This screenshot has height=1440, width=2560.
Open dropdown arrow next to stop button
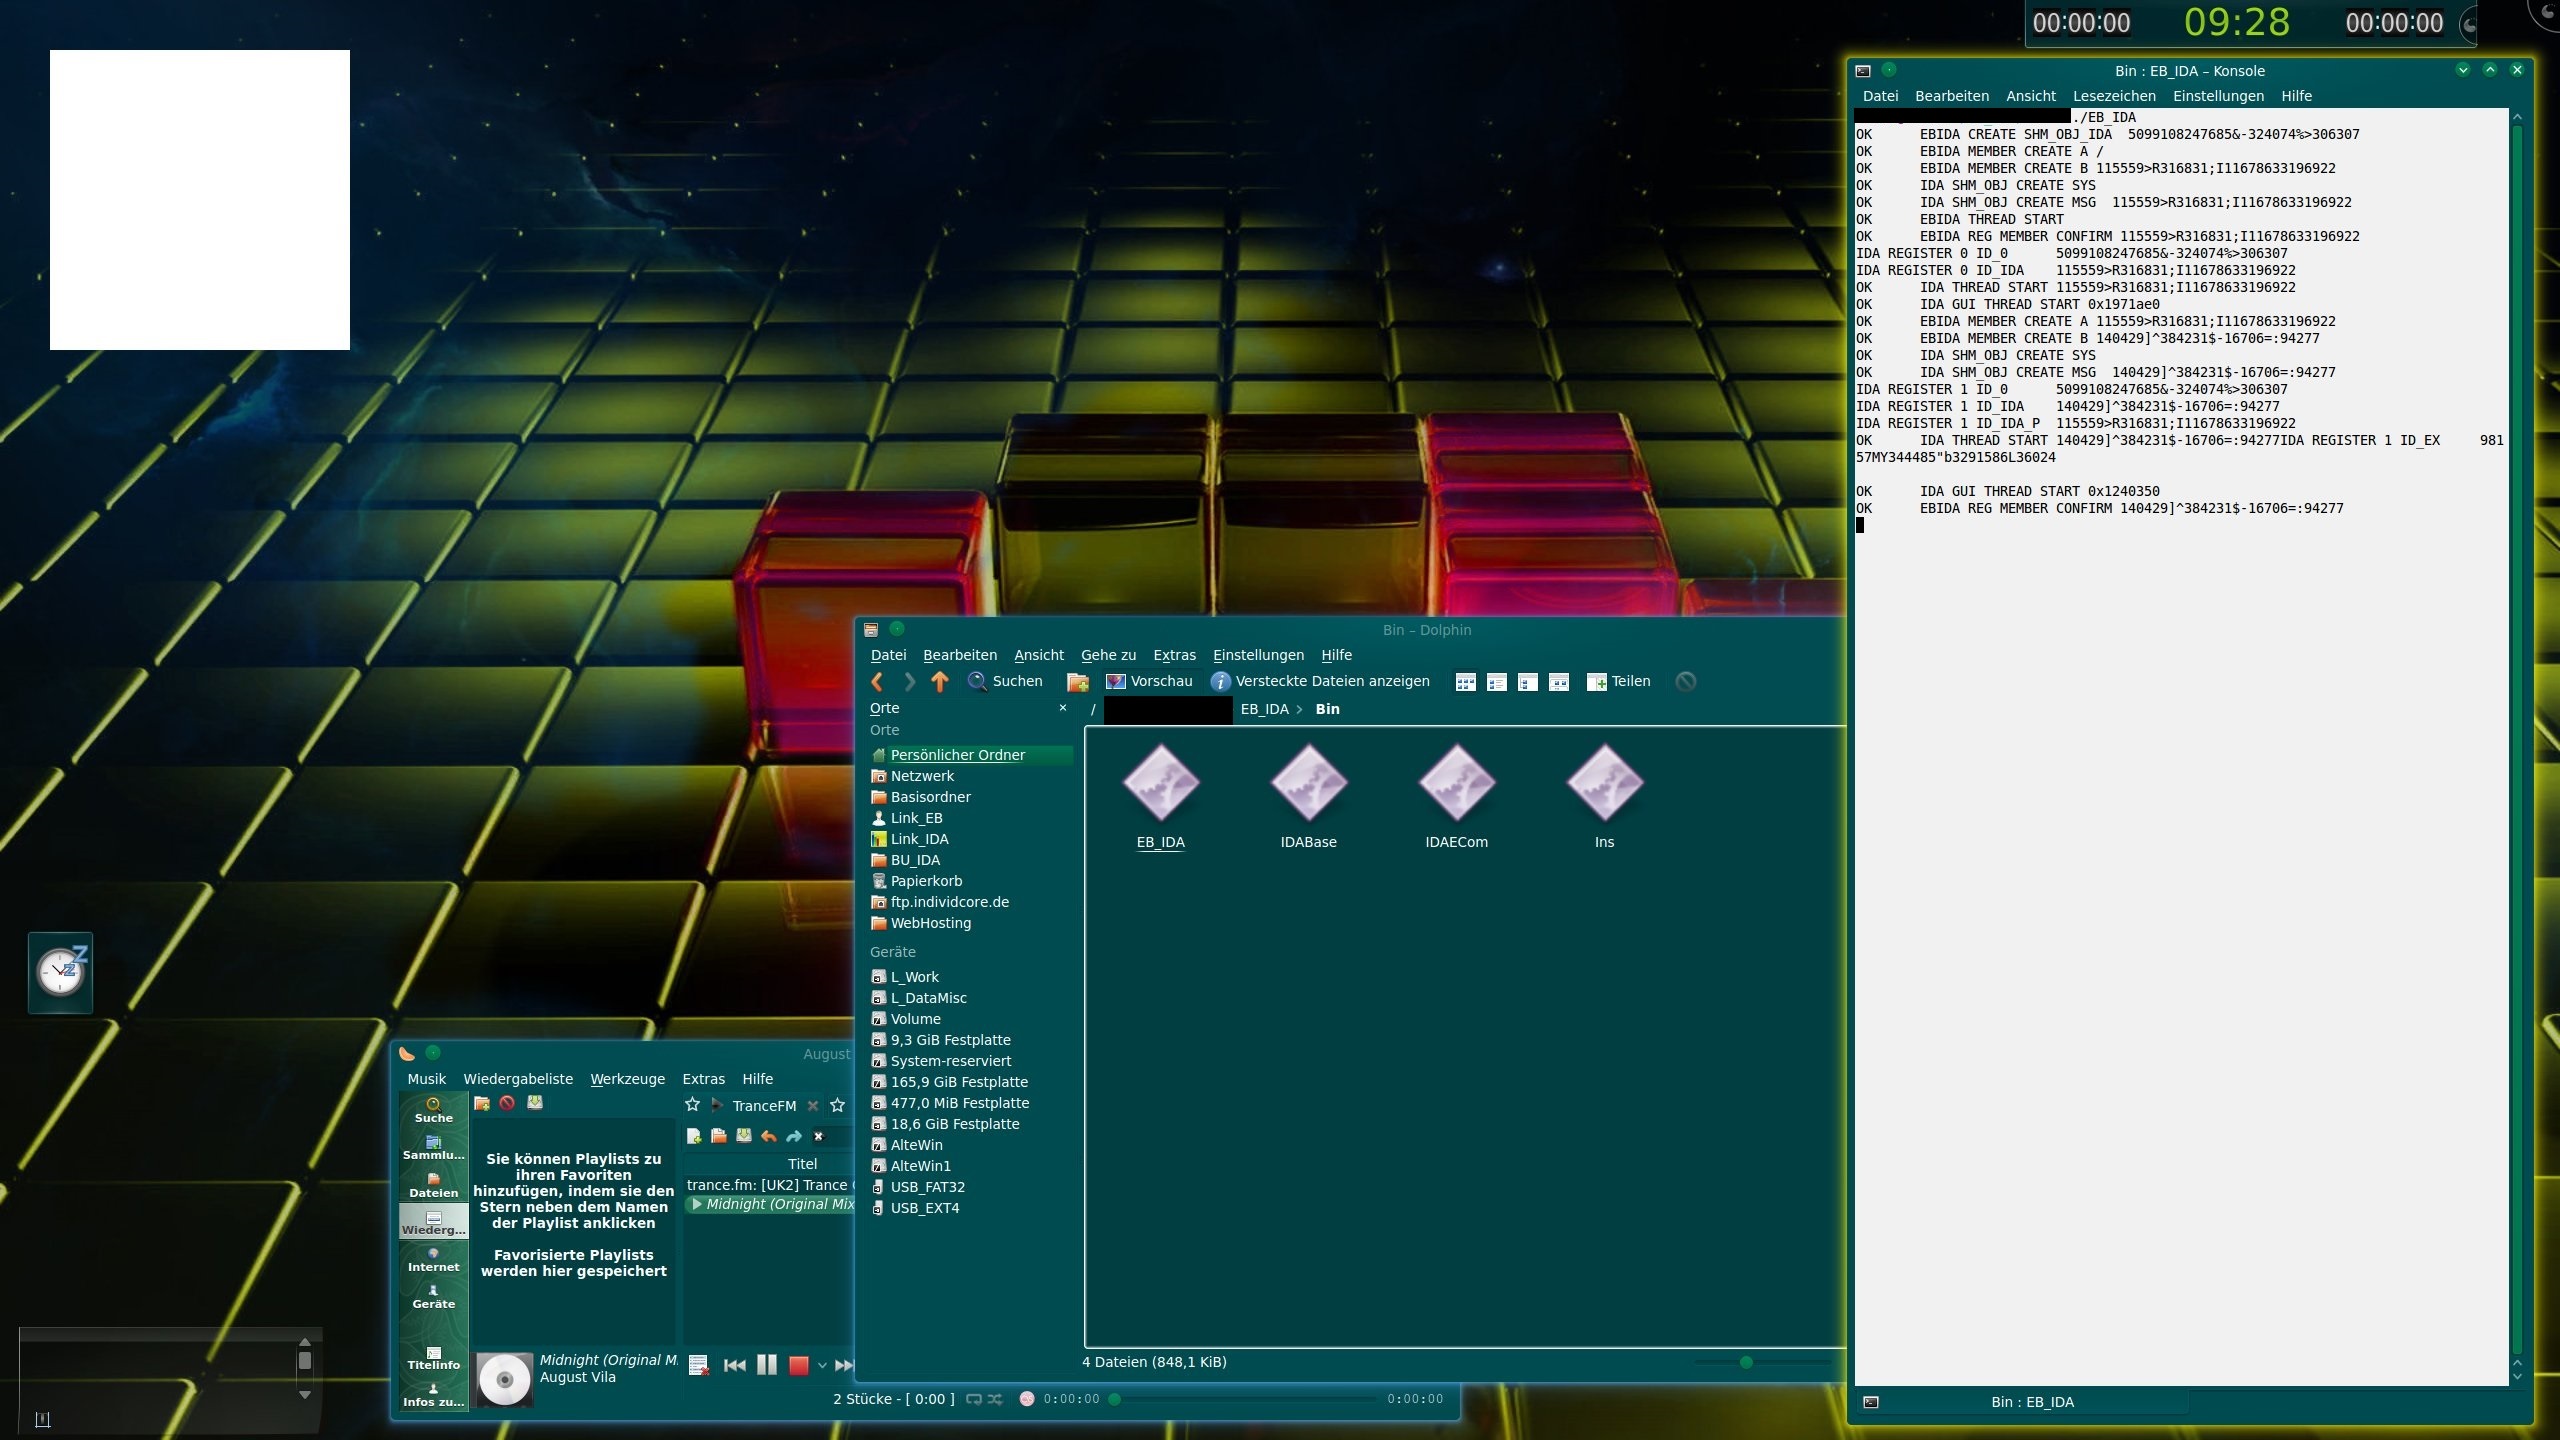click(822, 1365)
